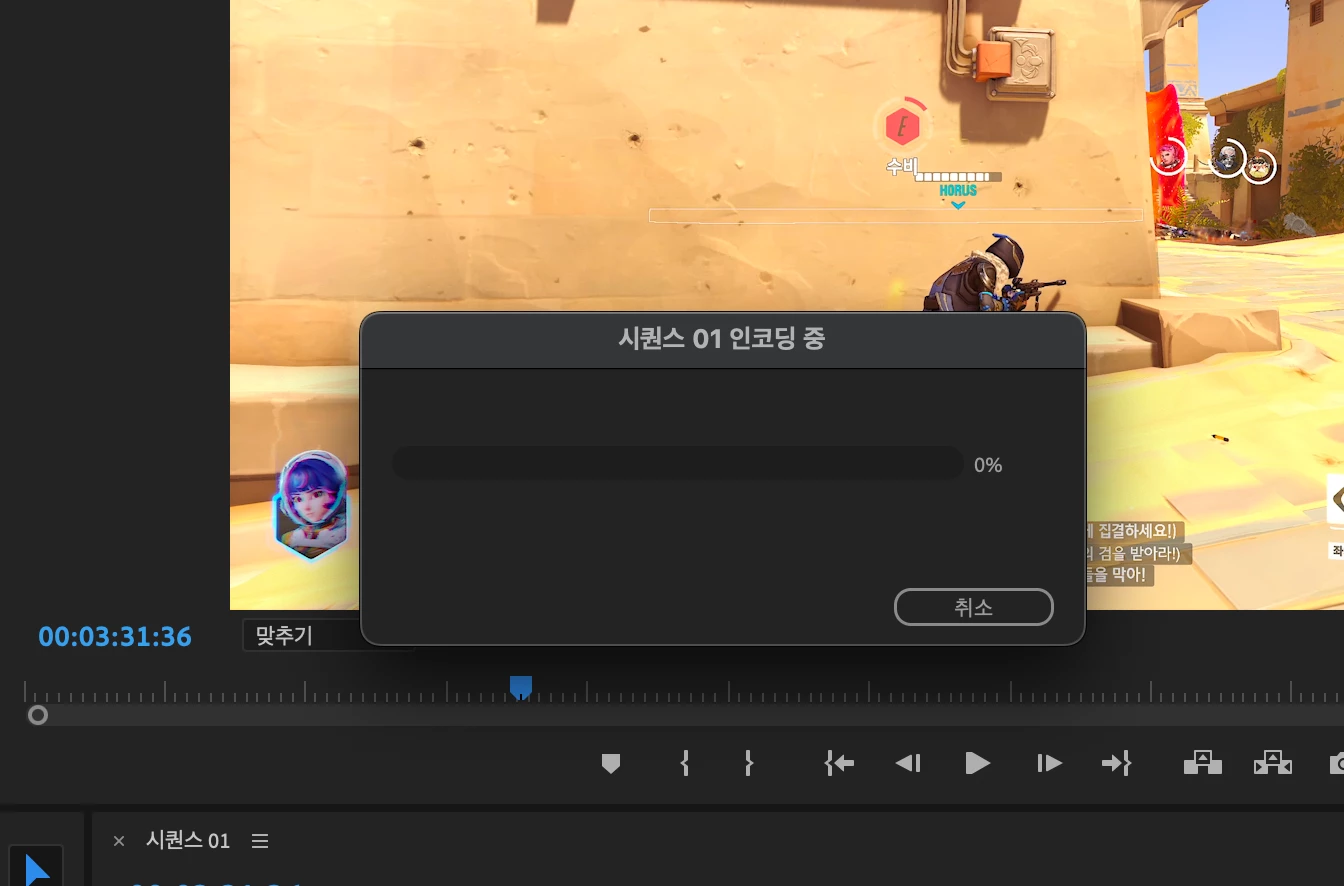This screenshot has width=1344, height=886.
Task: Close the 시퀀스 01 timeline tab
Action: pyautogui.click(x=119, y=841)
